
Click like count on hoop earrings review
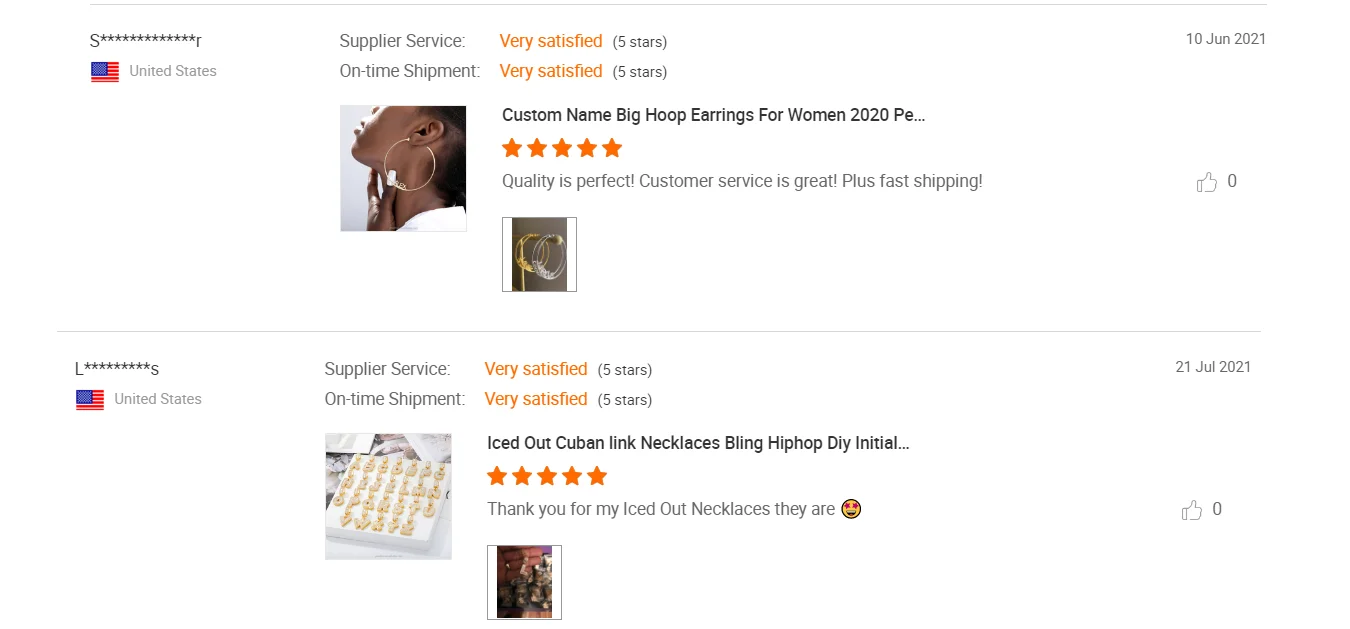(x=1232, y=182)
